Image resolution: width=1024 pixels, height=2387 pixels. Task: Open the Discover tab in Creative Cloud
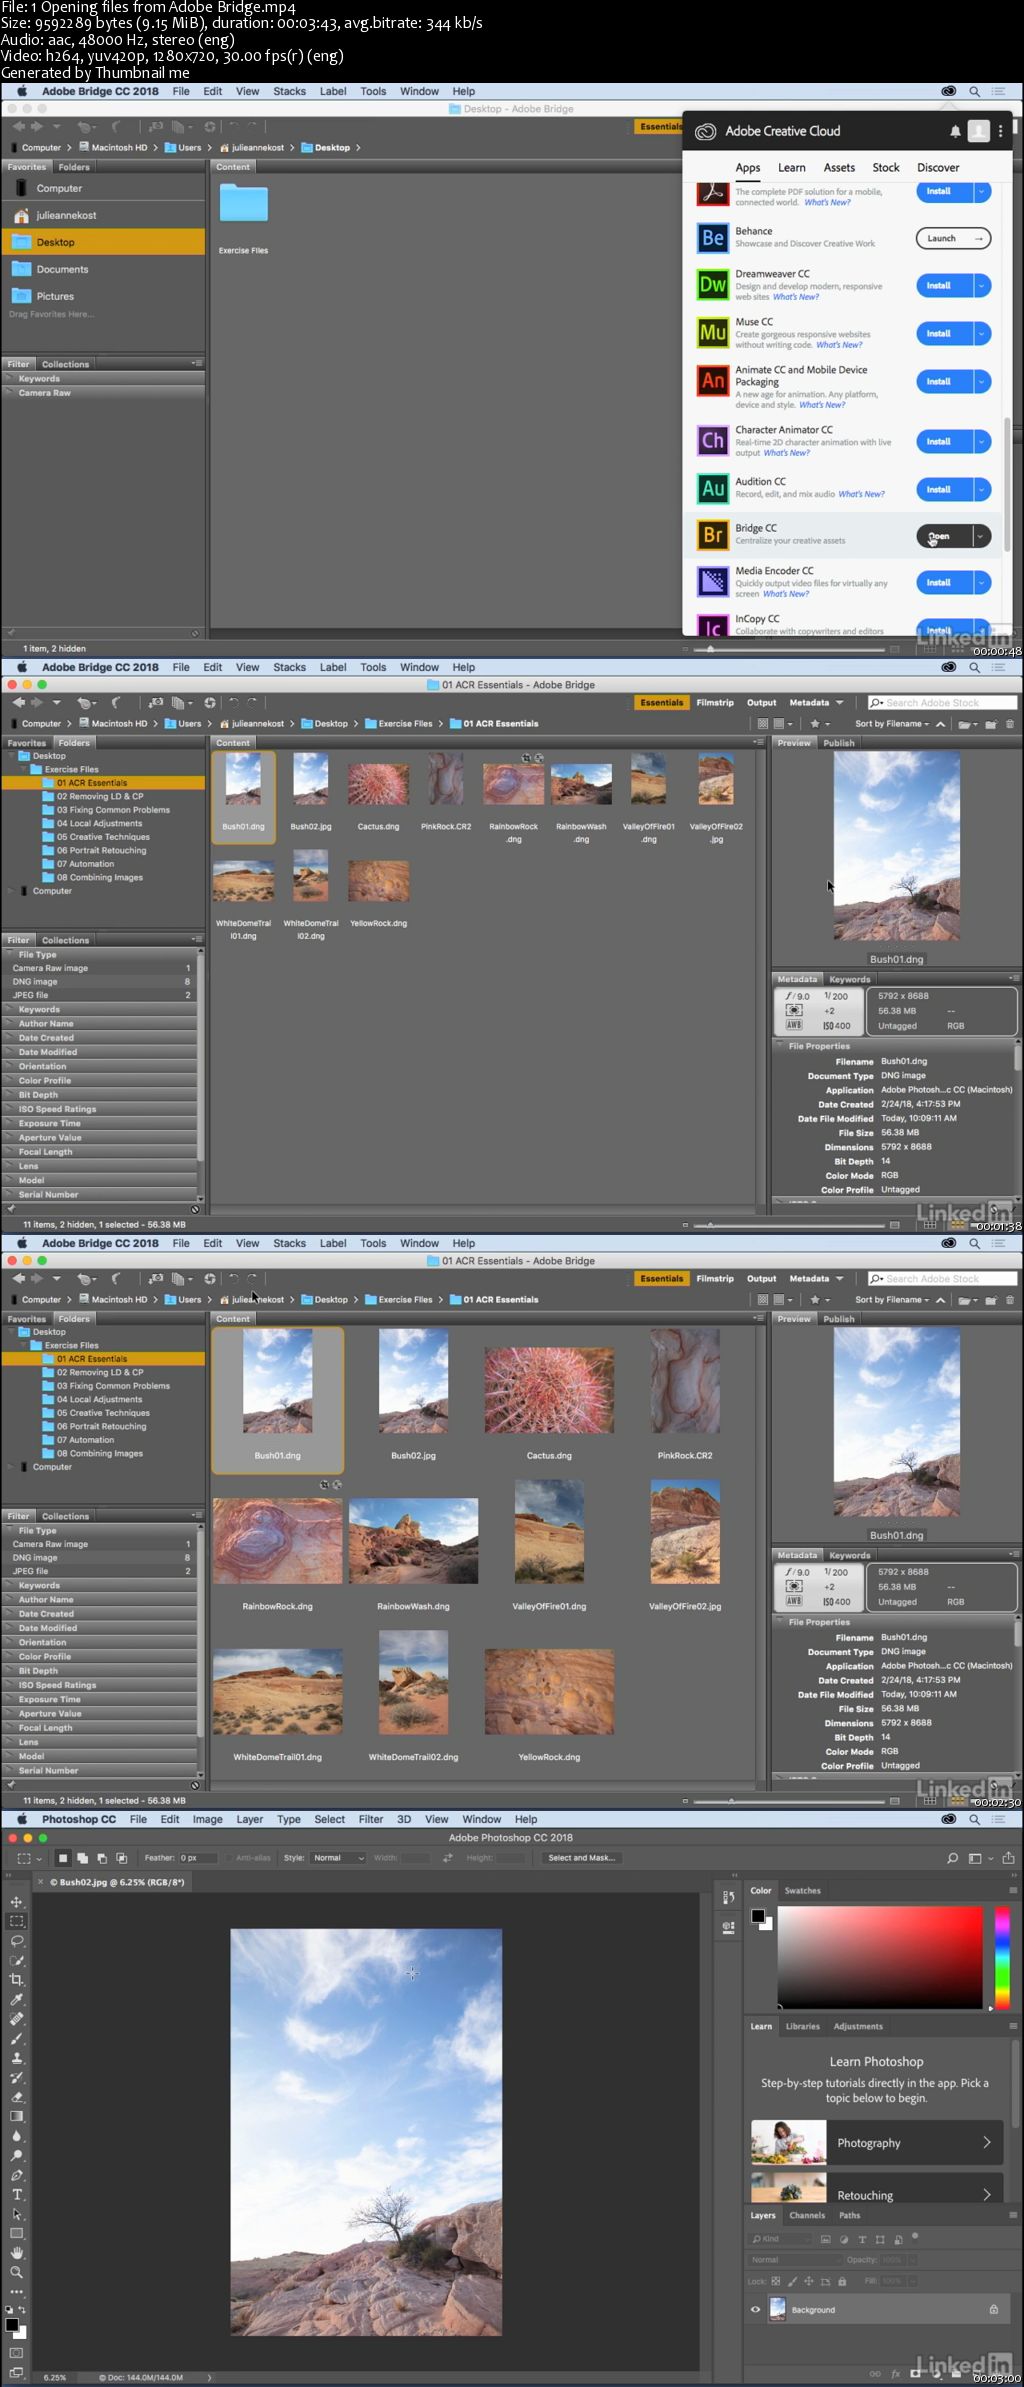coord(938,168)
